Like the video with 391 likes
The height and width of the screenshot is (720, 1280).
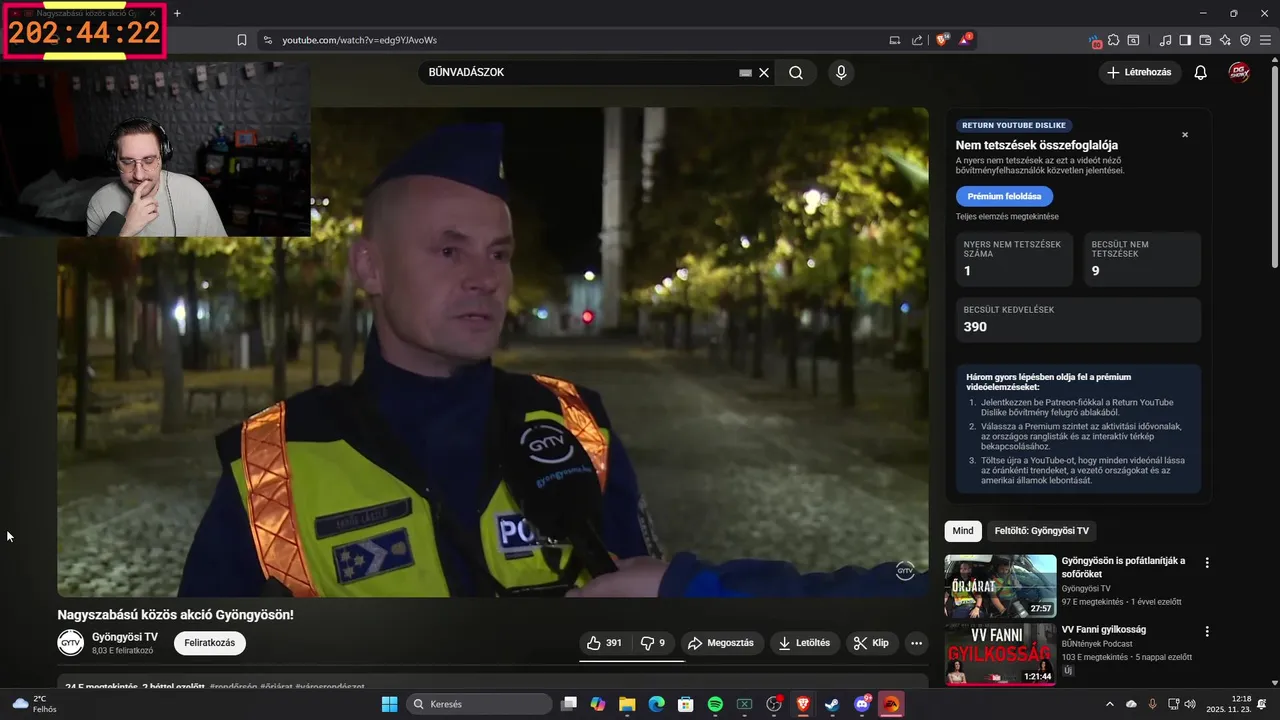(604, 643)
